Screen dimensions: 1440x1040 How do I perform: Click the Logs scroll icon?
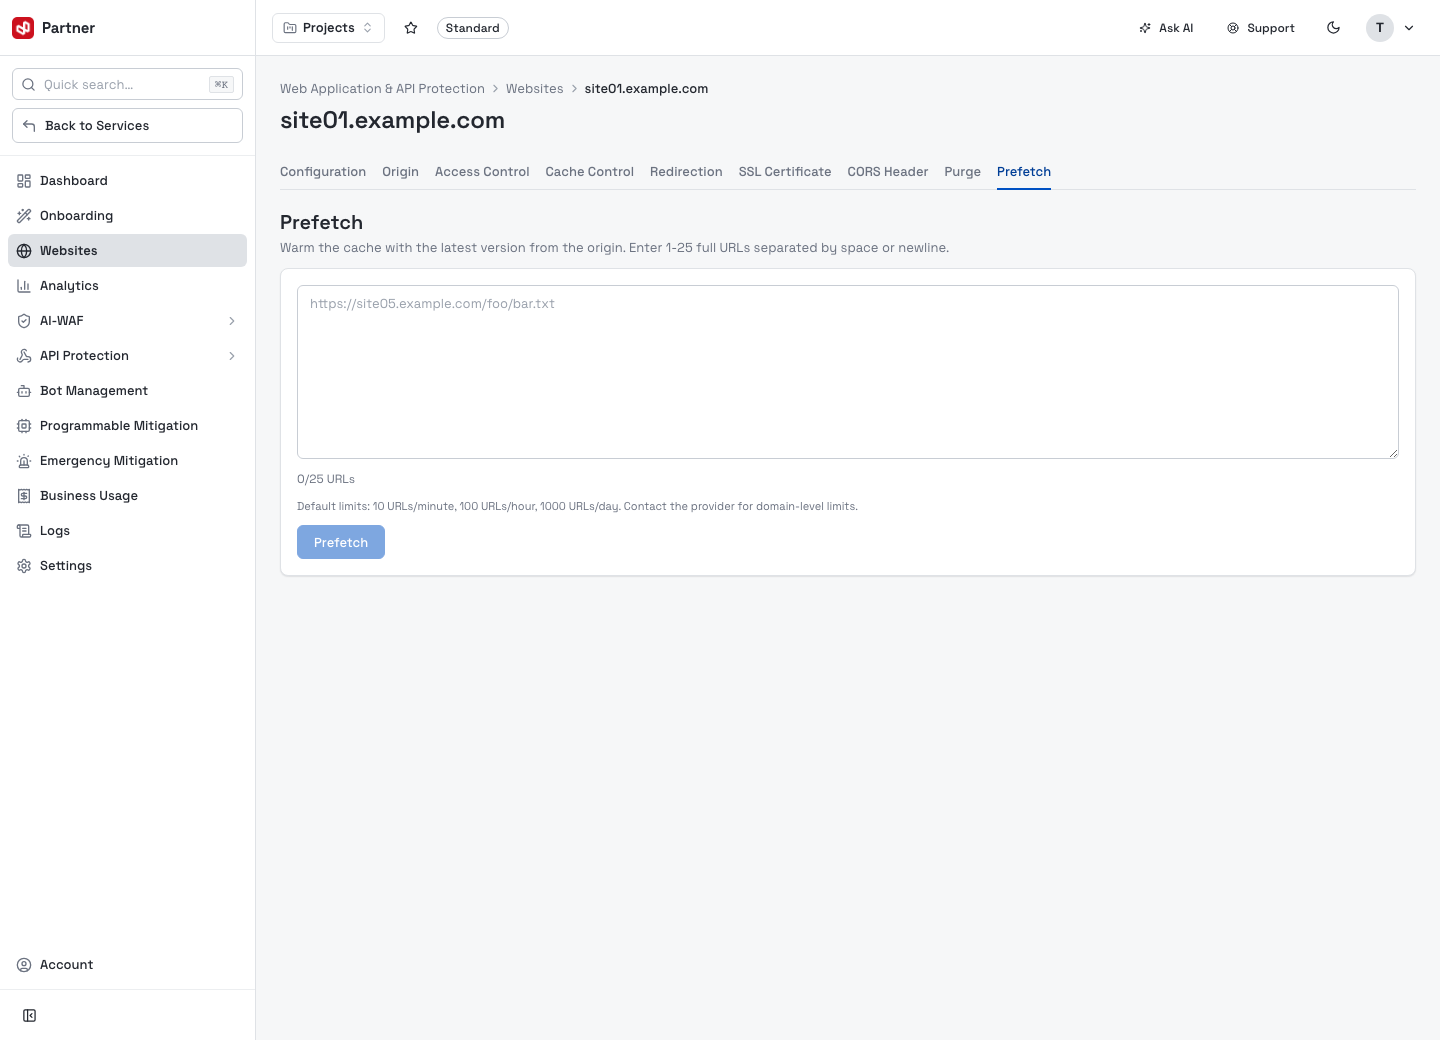(24, 531)
